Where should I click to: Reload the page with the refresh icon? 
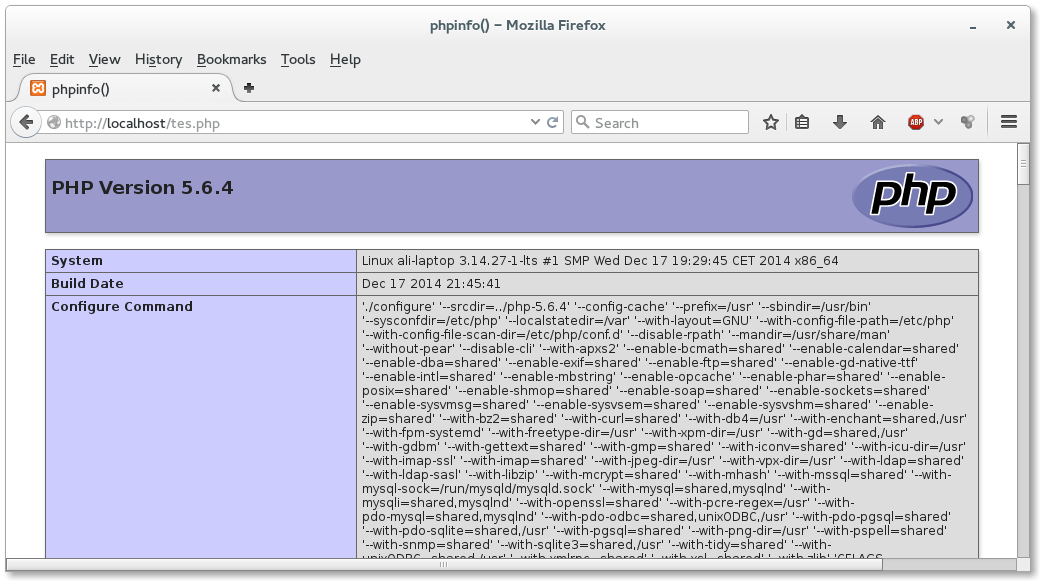click(552, 123)
